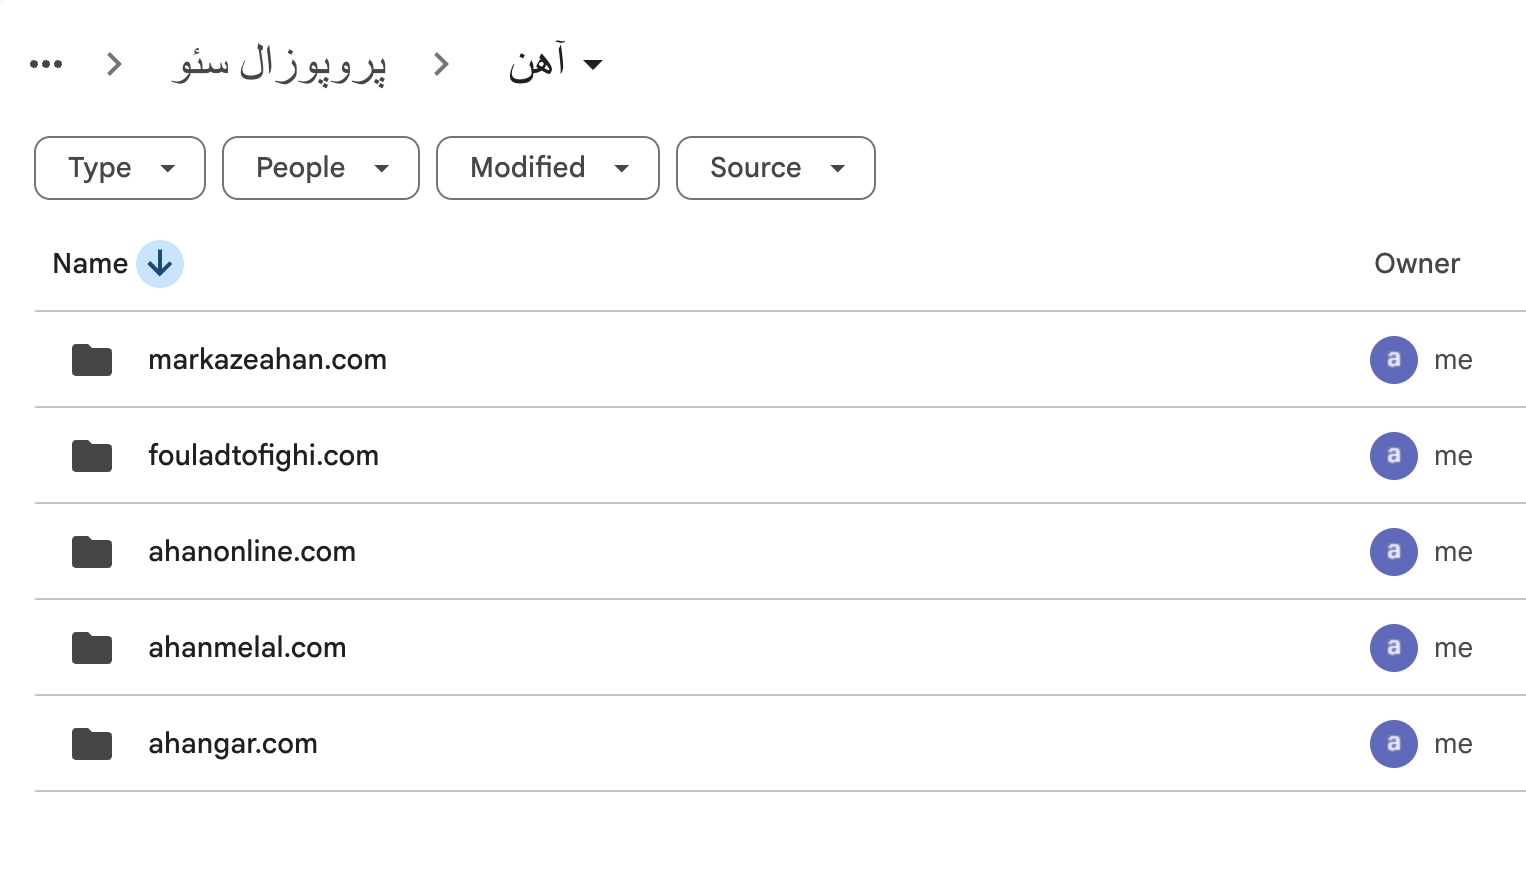Open the ahanonline.com folder icon
This screenshot has height=878, width=1526.
point(91,552)
